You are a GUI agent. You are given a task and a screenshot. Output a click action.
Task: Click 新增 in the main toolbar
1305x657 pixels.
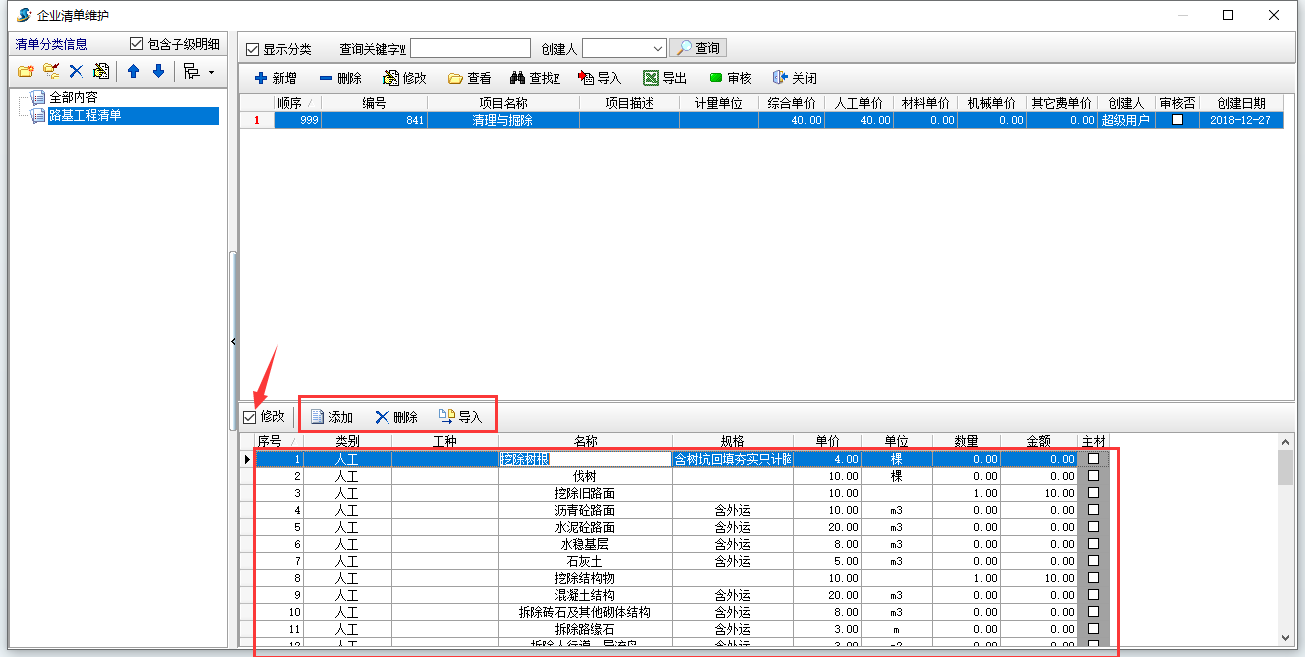(275, 78)
